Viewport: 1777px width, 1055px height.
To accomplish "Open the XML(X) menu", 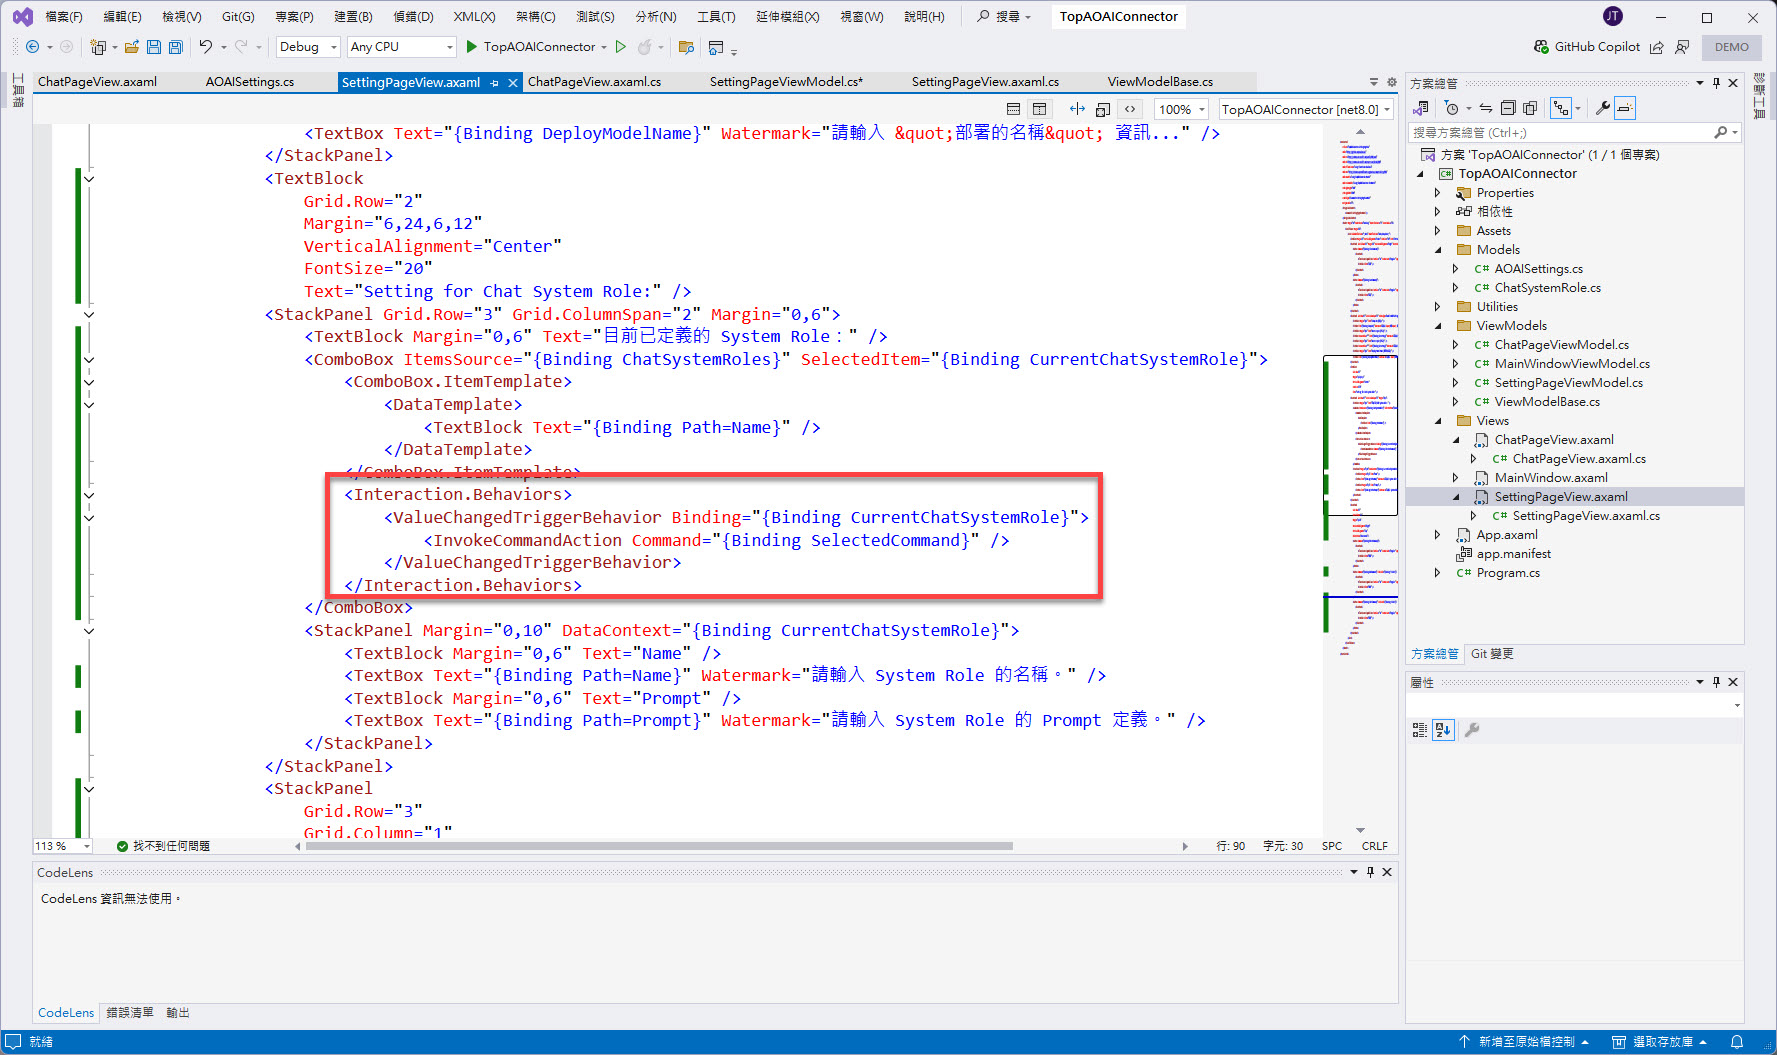I will click(474, 17).
